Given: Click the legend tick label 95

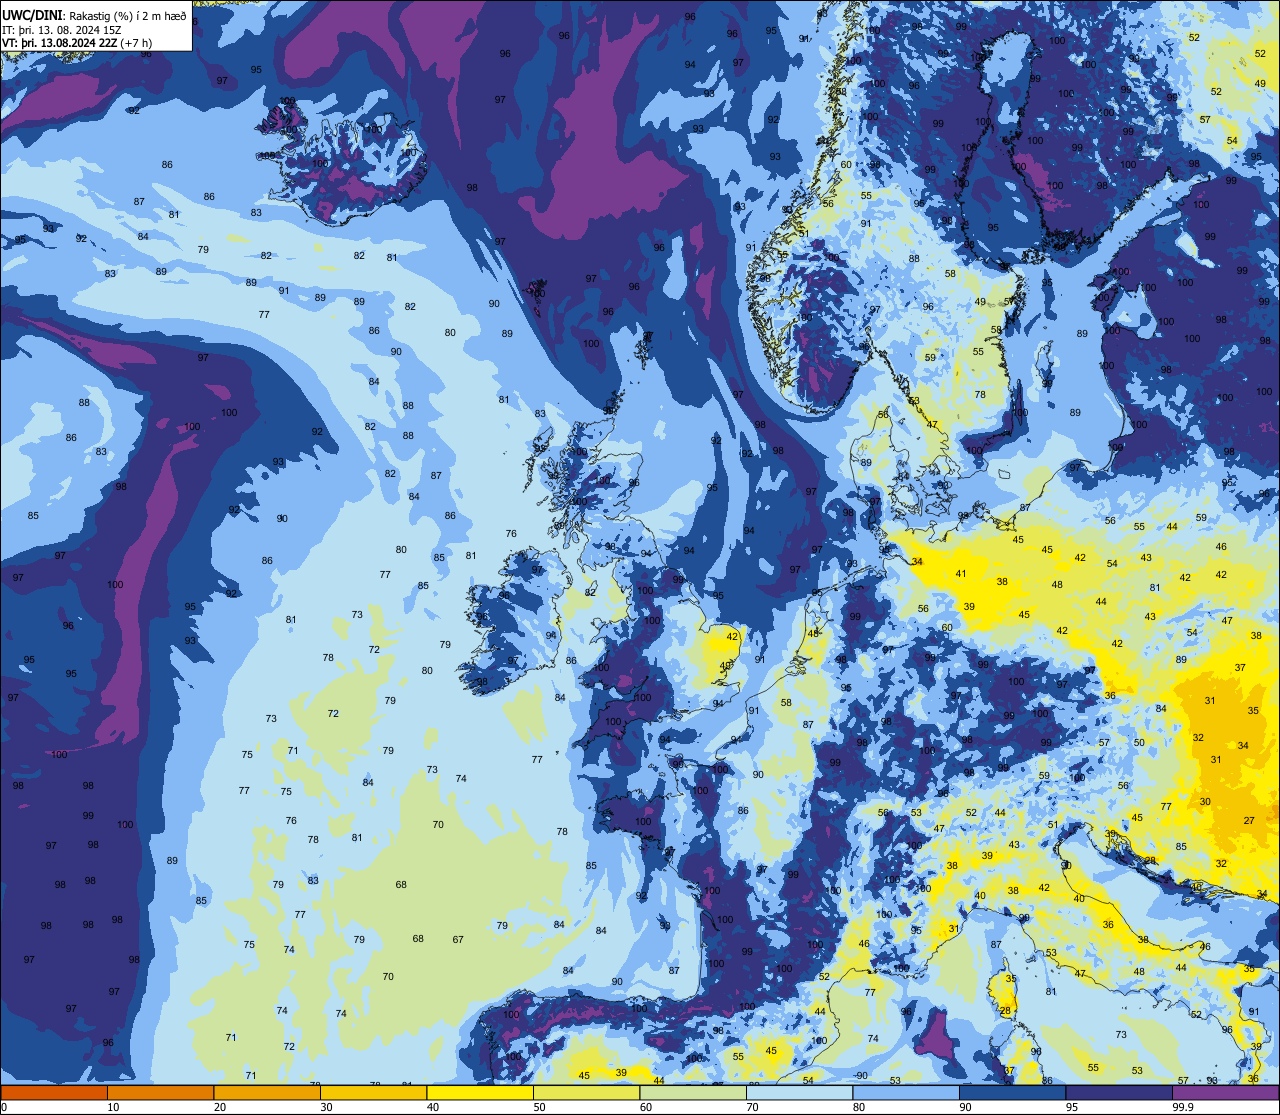Looking at the screenshot, I should pos(1072,1107).
